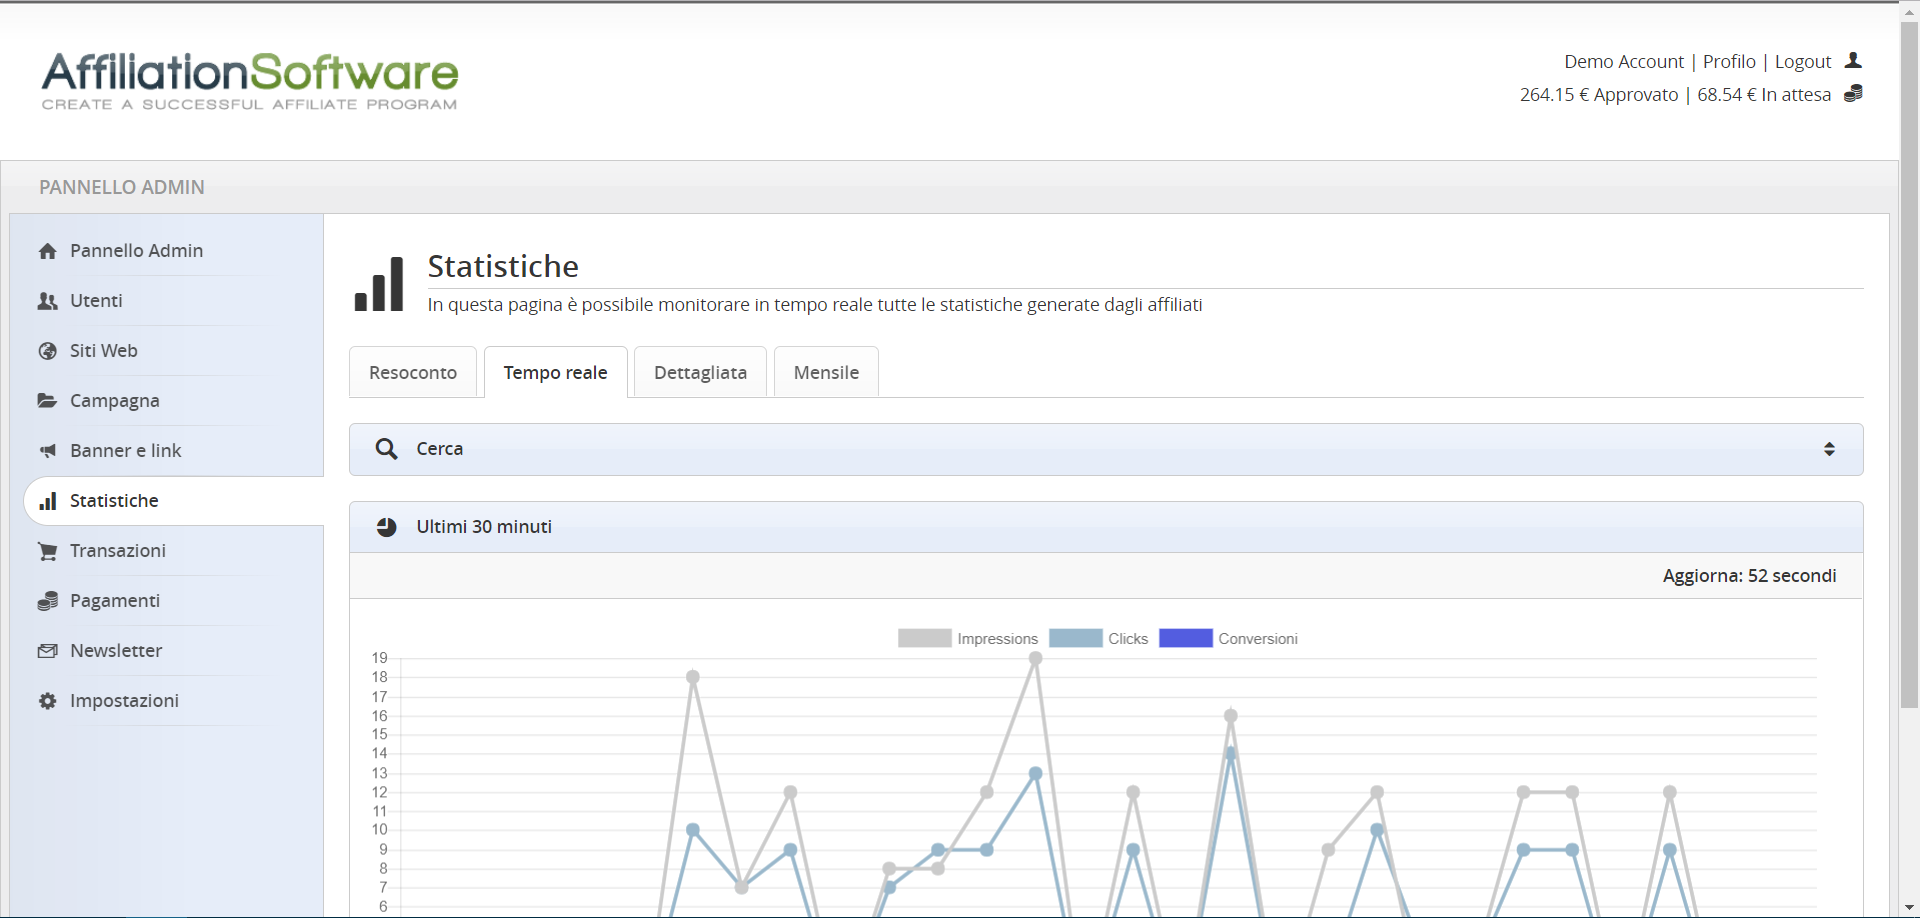The width and height of the screenshot is (1920, 918).
Task: Open the Utenti sidebar item
Action: 96,301
